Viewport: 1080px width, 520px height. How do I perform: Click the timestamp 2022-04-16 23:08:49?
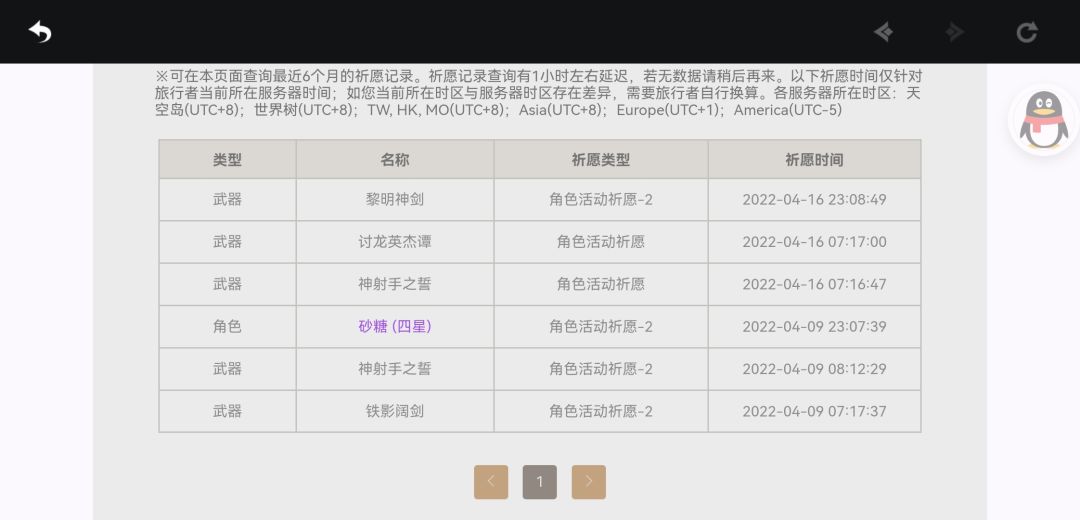pos(814,200)
